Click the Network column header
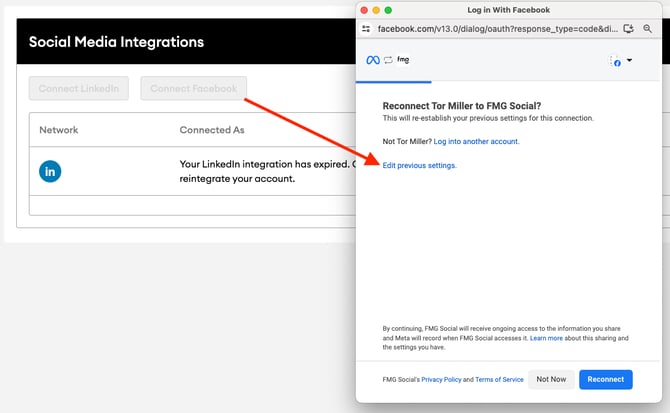This screenshot has width=670, height=413. pyautogui.click(x=59, y=130)
